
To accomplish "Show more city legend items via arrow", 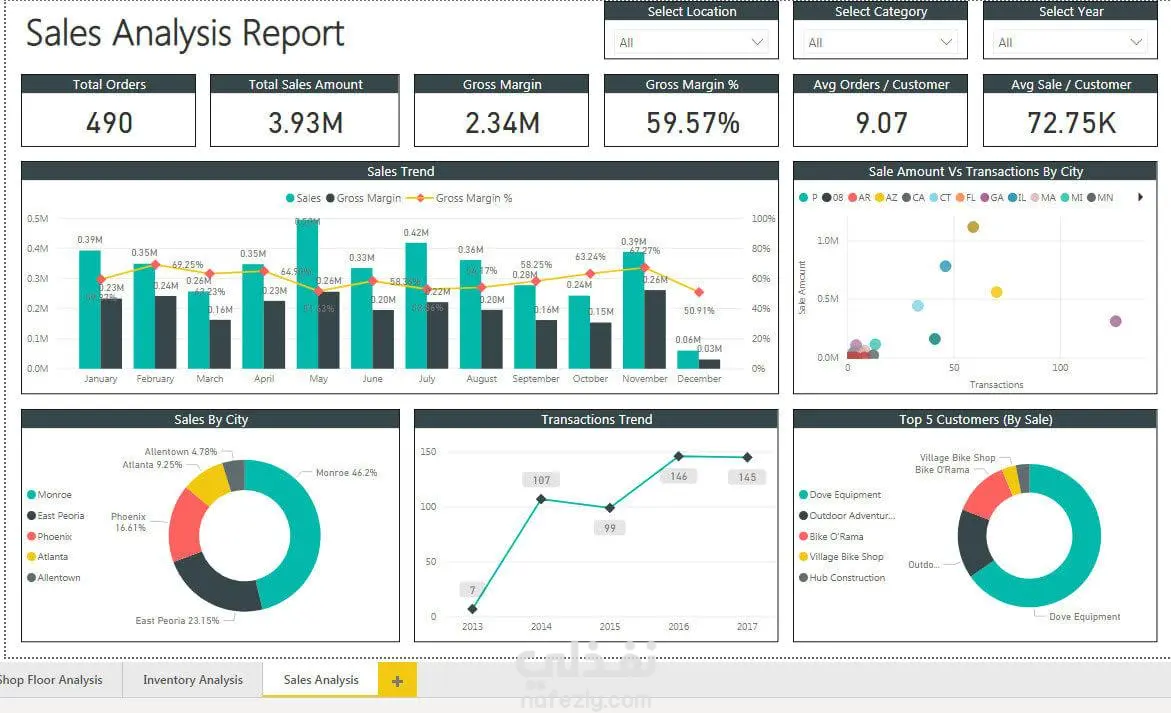I will click(1140, 198).
